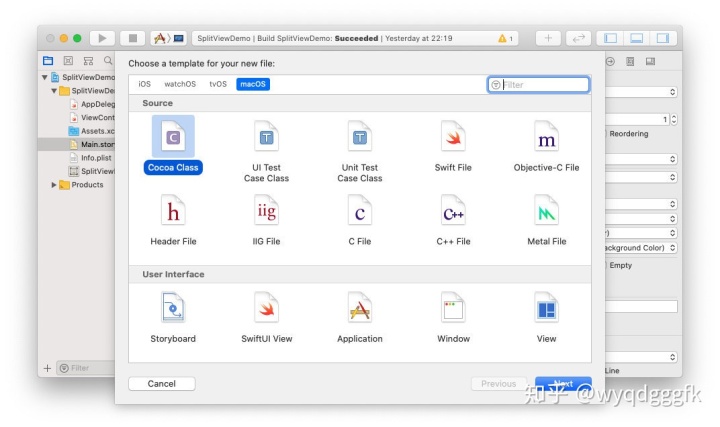Toggle the bottom debug area

(x=636, y=38)
